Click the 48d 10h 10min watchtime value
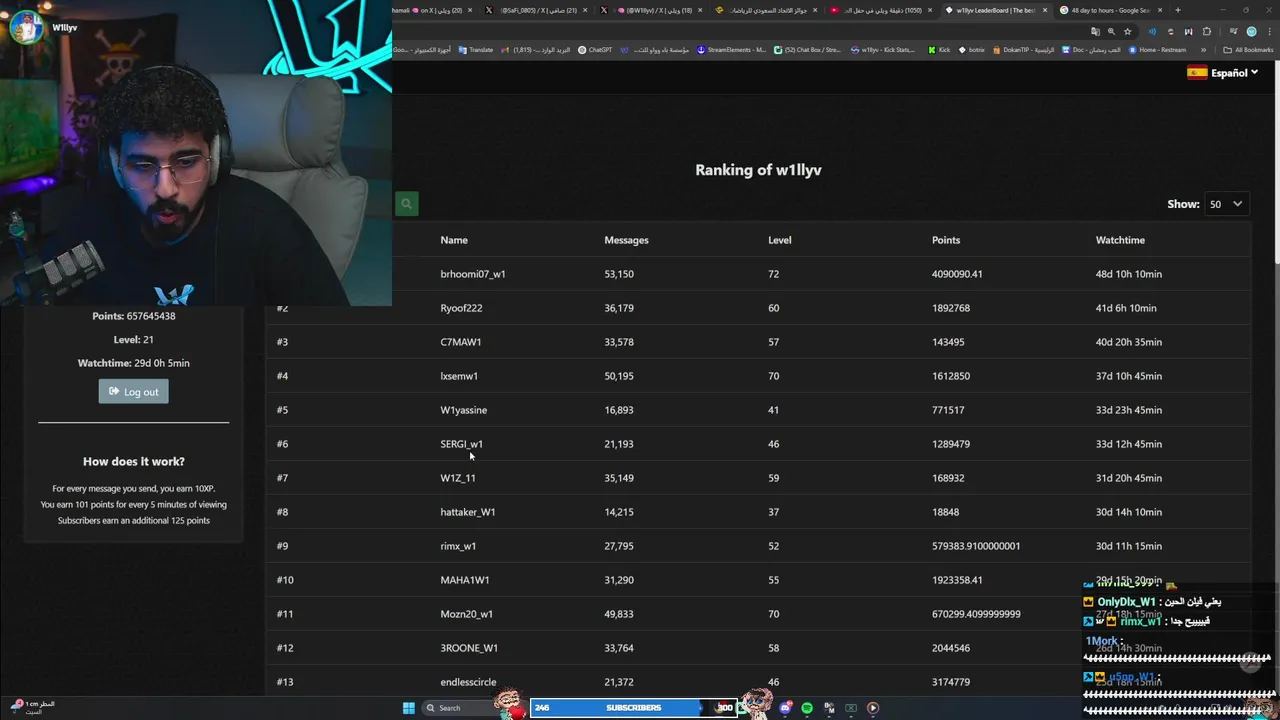 [x=1129, y=274]
